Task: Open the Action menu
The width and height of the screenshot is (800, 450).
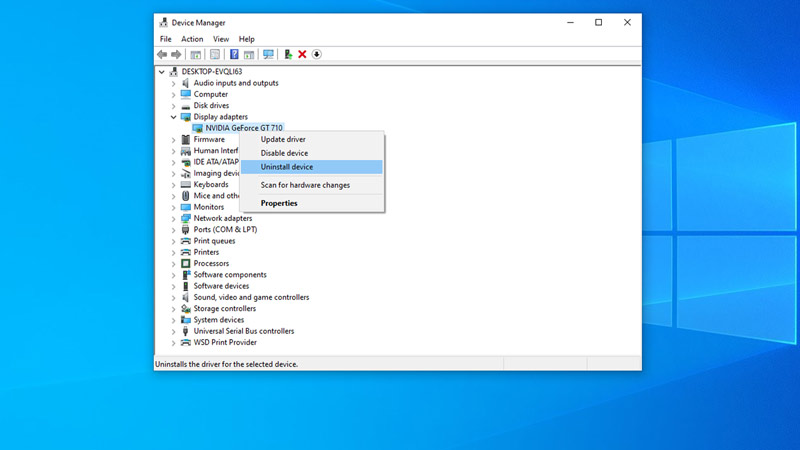Action: (x=192, y=39)
